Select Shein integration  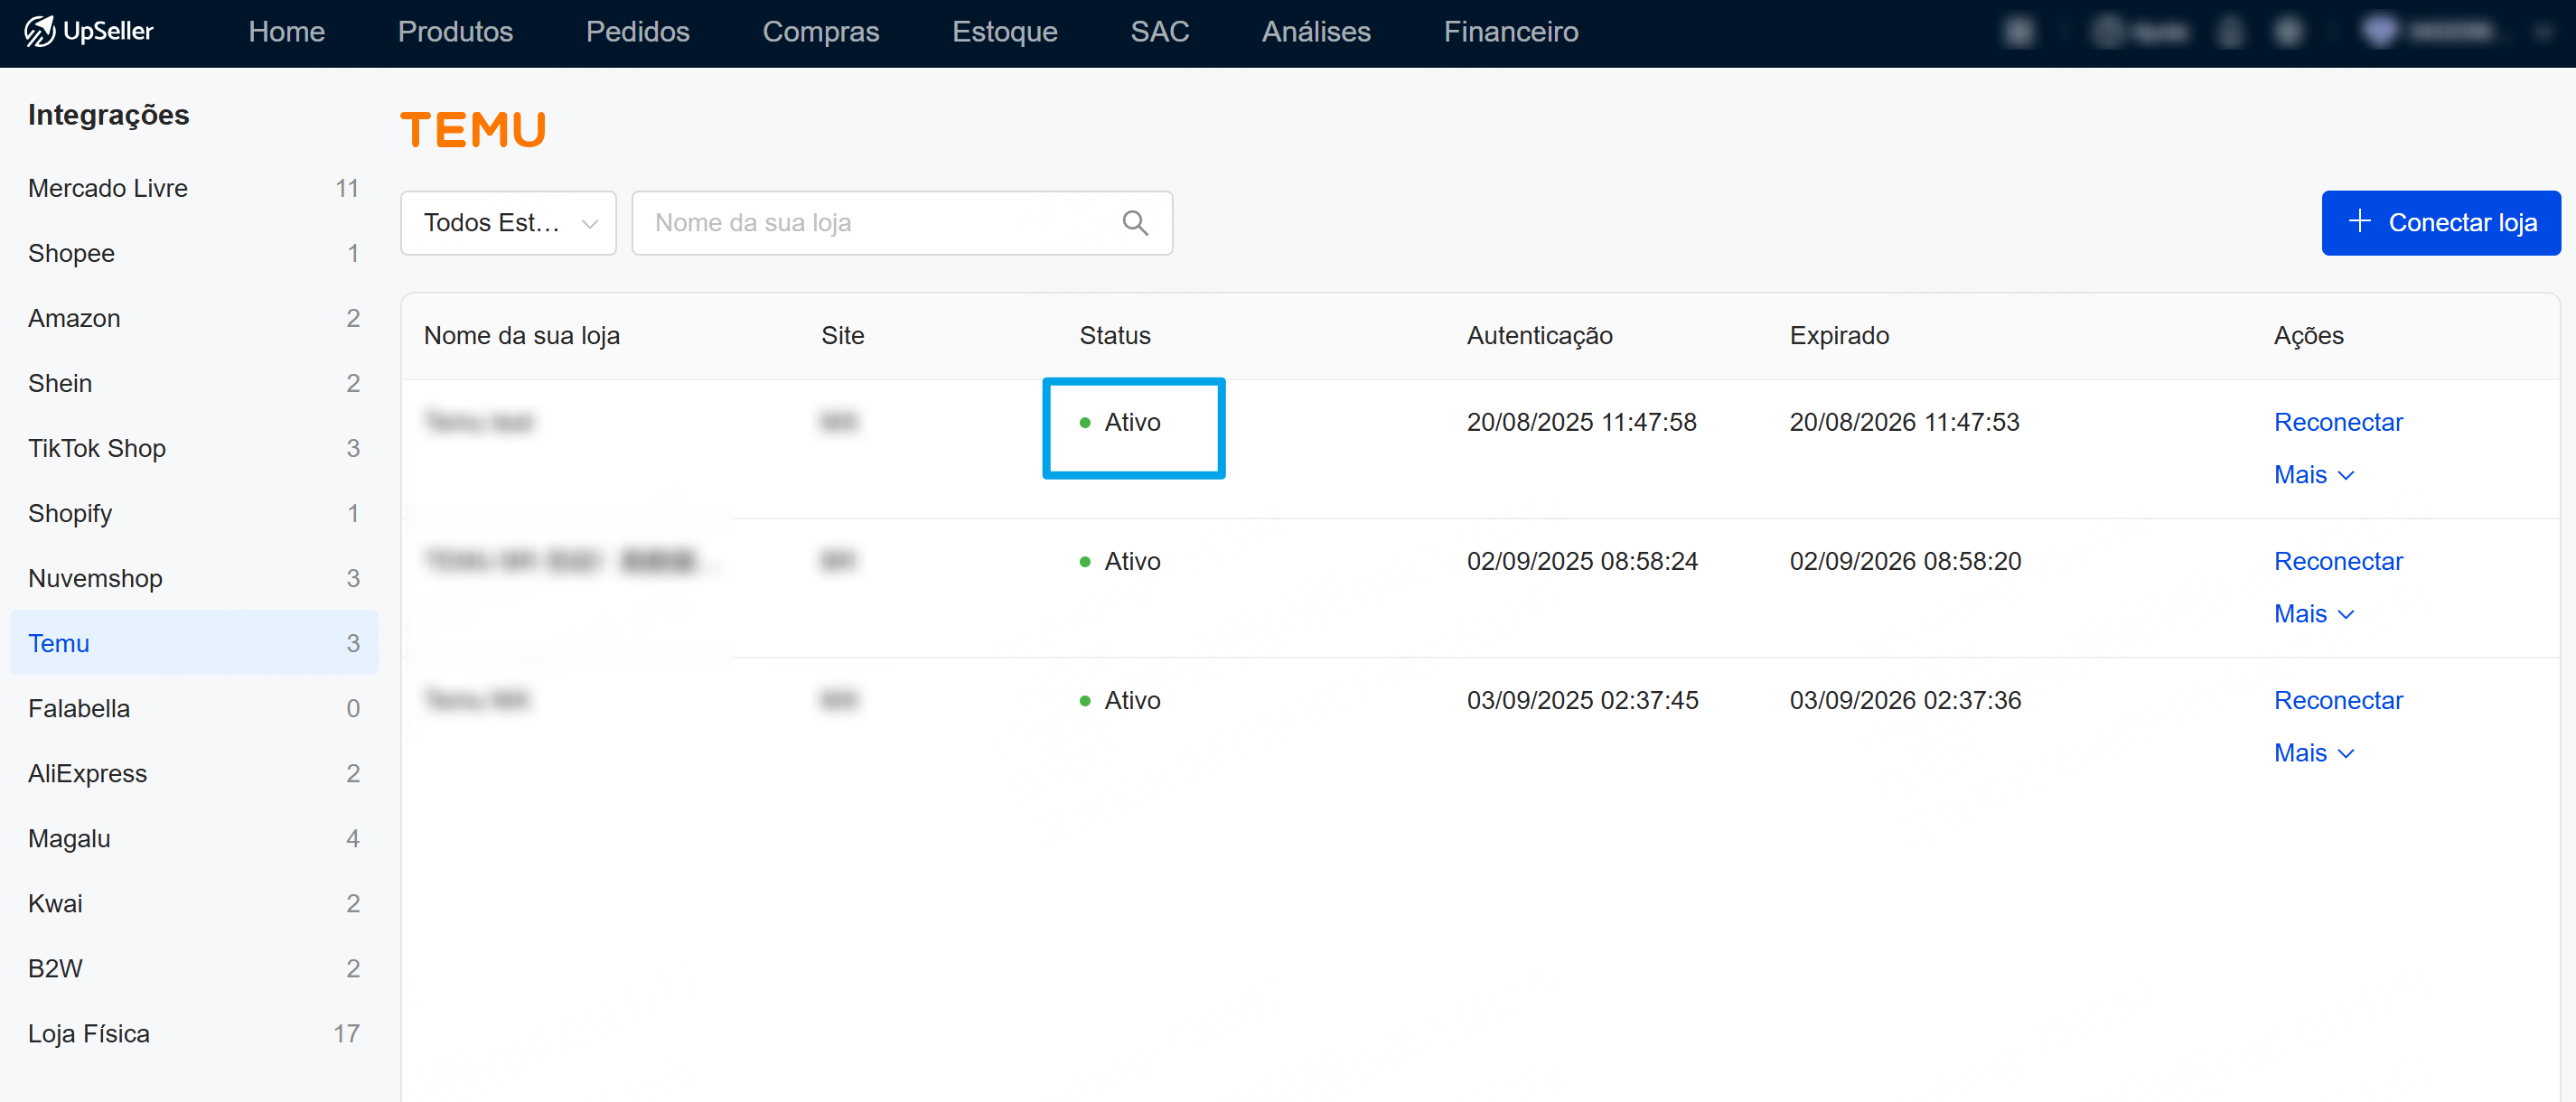(194, 383)
